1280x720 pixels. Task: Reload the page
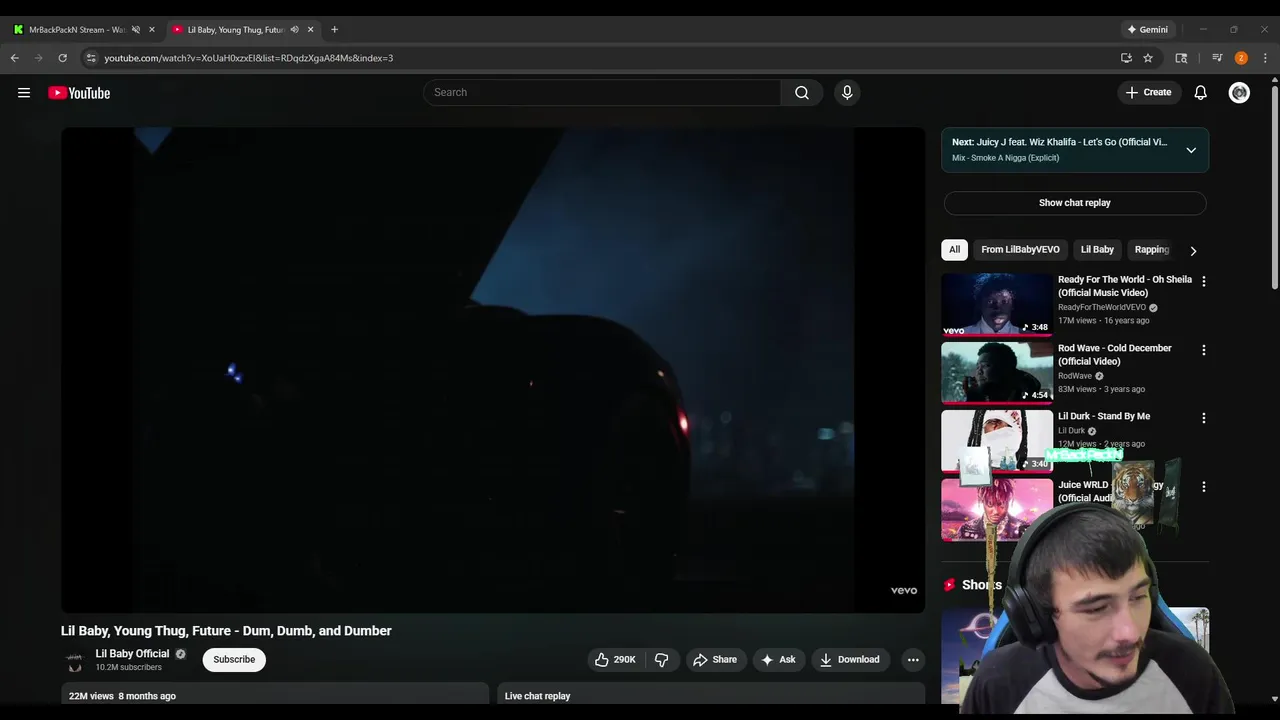pyautogui.click(x=62, y=58)
